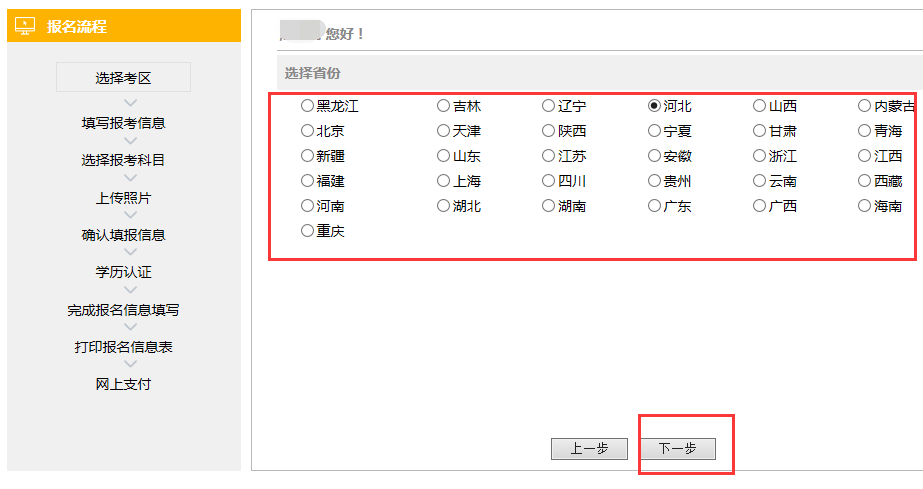
Task: Select the 上海 radio option
Action: click(443, 181)
